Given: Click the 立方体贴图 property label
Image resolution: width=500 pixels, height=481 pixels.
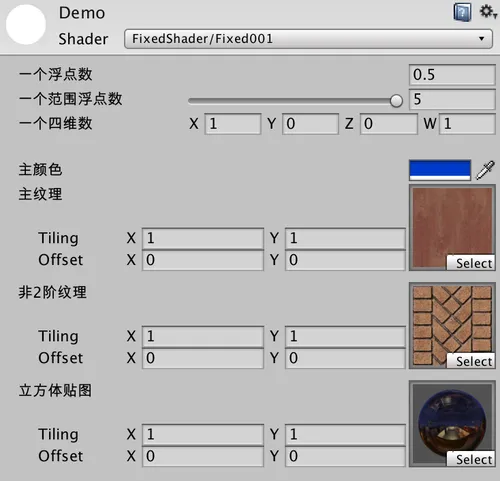Looking at the screenshot, I should 55,390.
